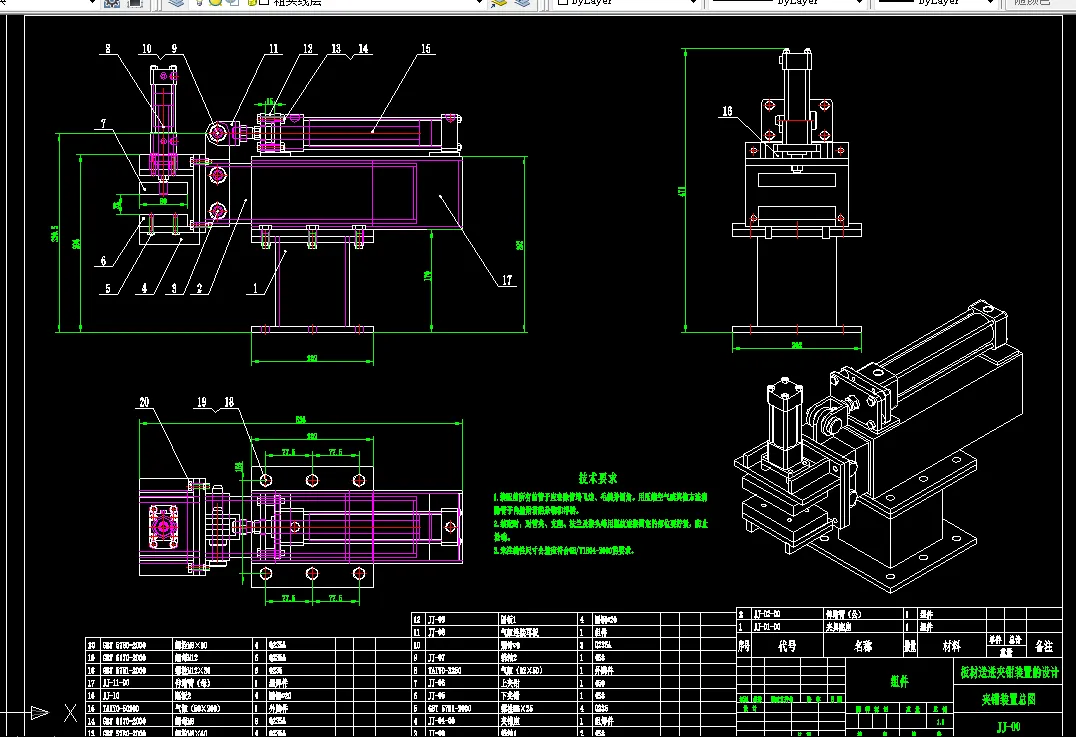Click part balloon number 16

coord(727,111)
